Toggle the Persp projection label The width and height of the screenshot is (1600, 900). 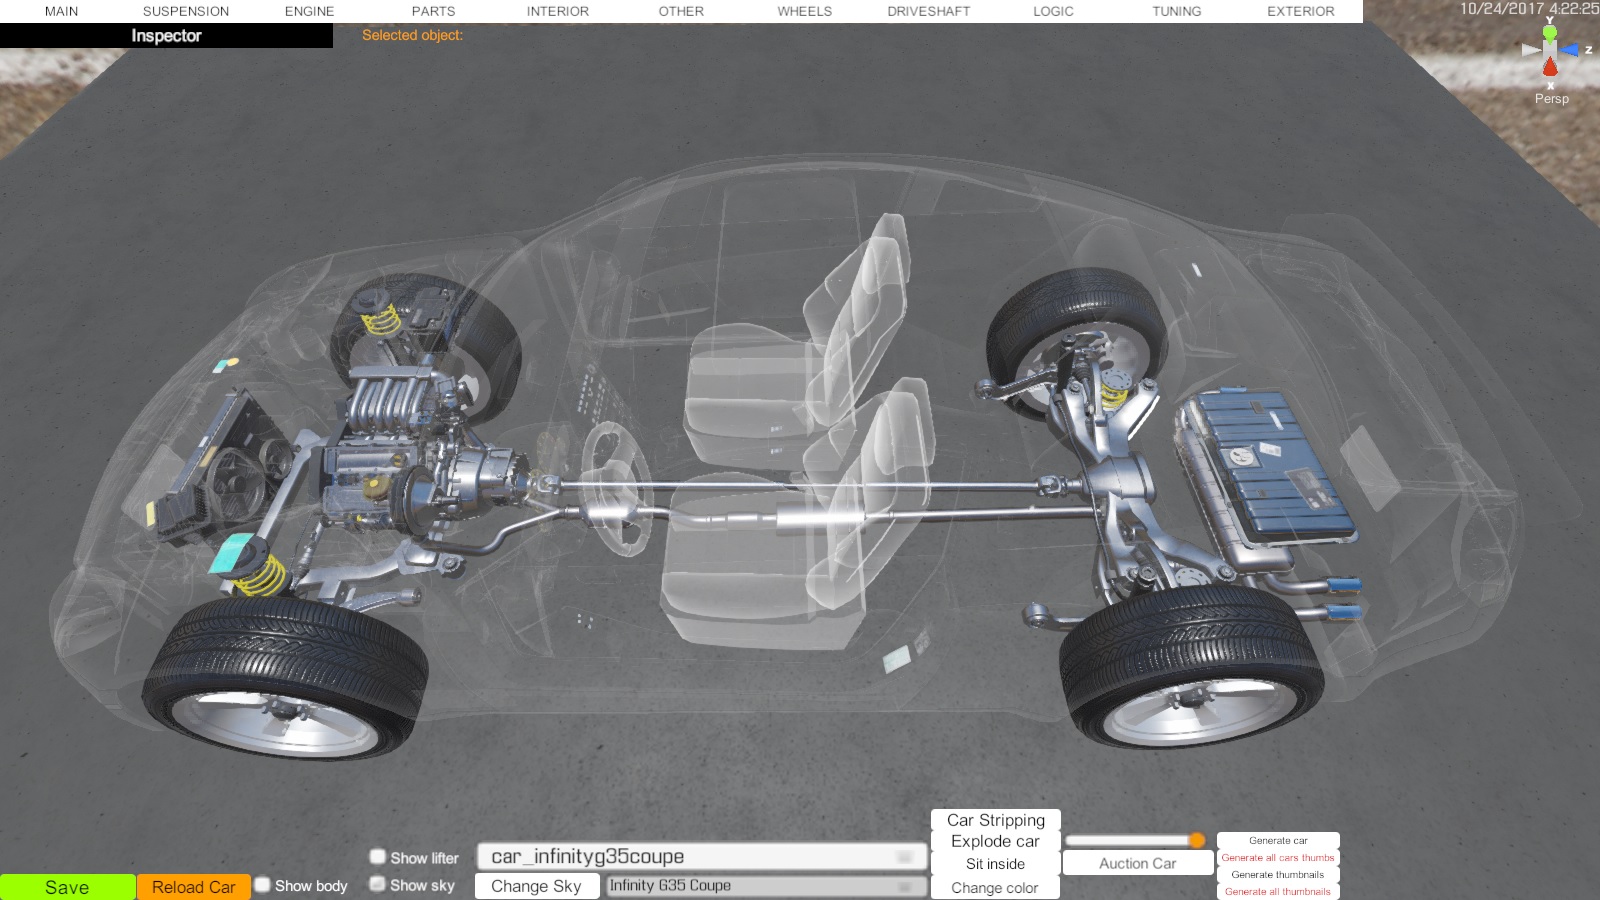tap(1551, 98)
